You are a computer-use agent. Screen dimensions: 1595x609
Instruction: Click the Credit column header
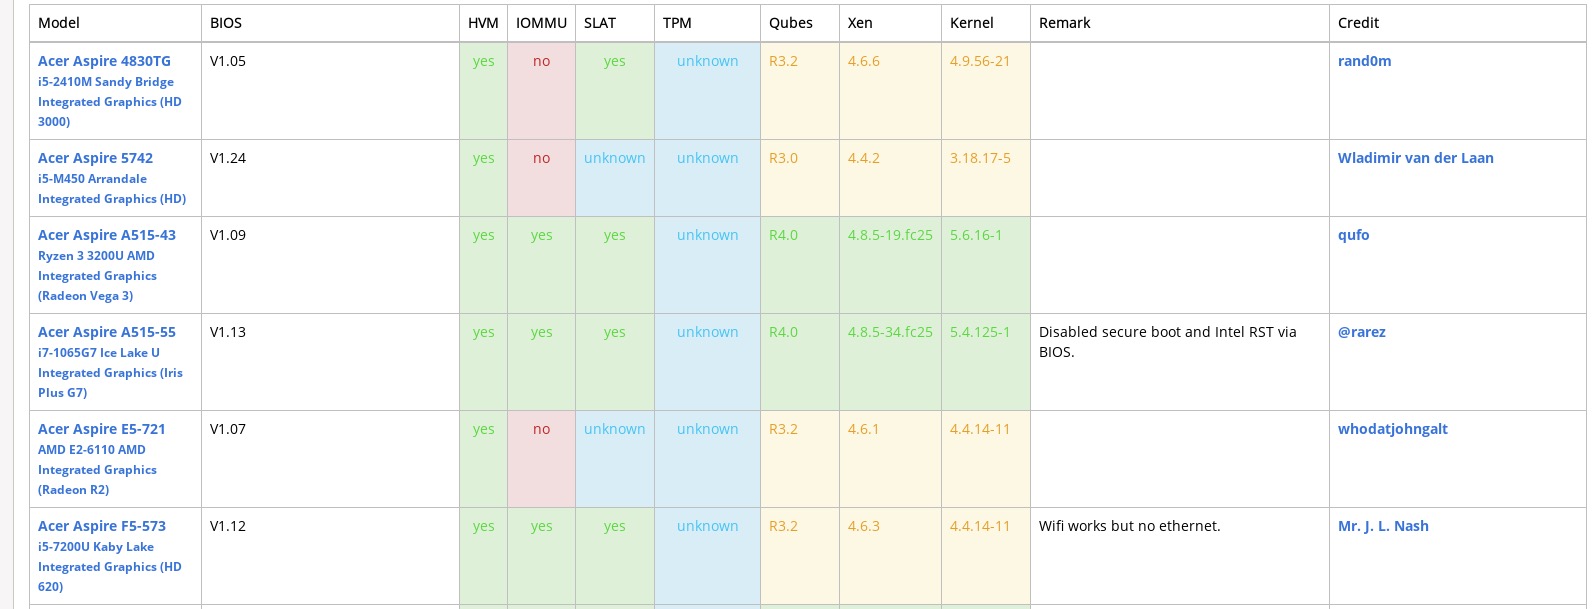(x=1358, y=23)
